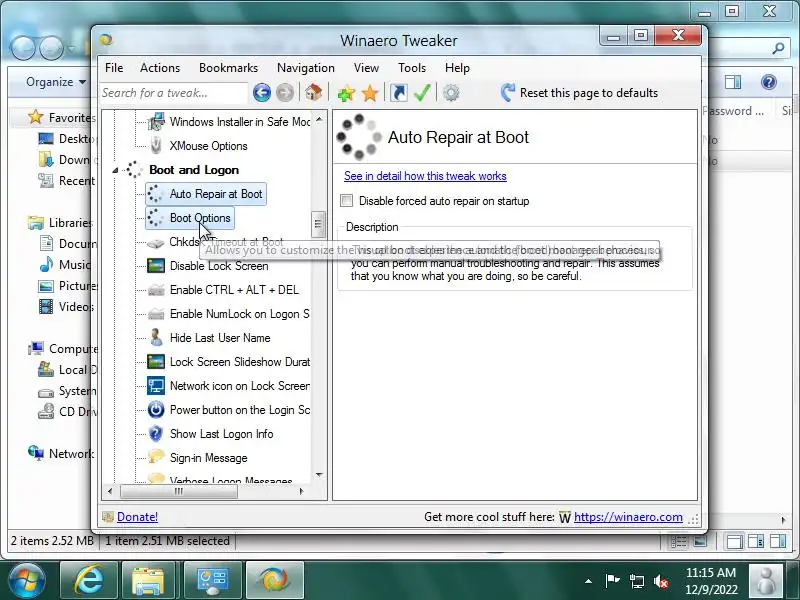This screenshot has height=600, width=800.
Task: Select Windows Installer in Safe Mode item
Action: (x=239, y=122)
